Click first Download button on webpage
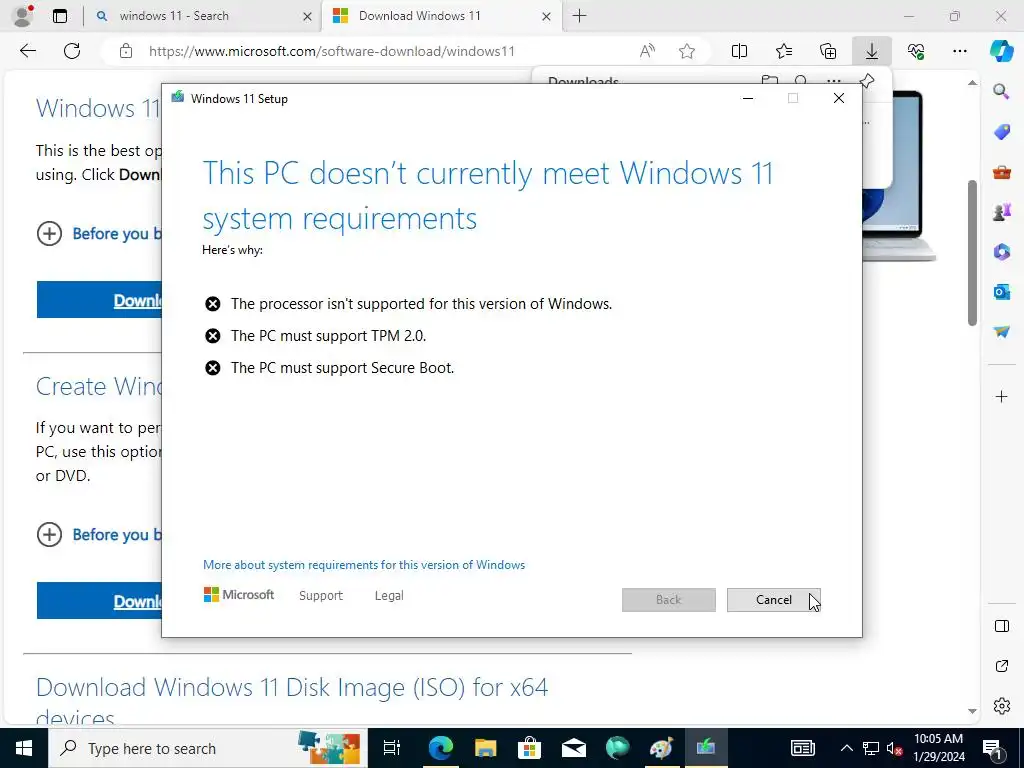Viewport: 1024px width, 768px height. [x=99, y=300]
